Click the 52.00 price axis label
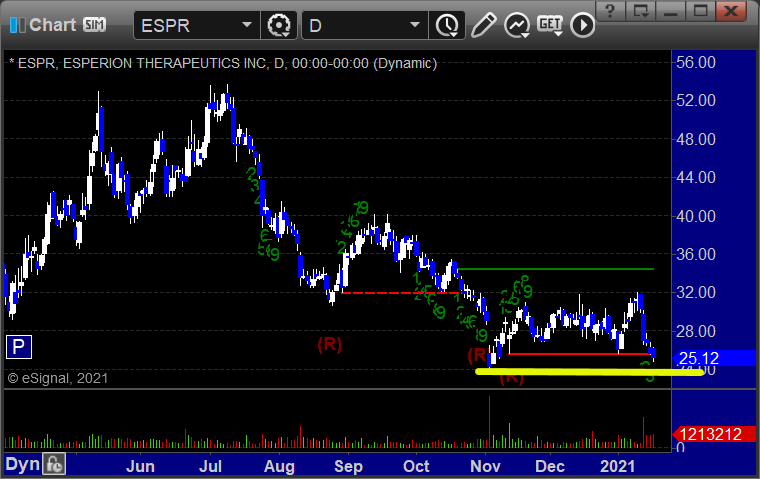 [x=696, y=100]
